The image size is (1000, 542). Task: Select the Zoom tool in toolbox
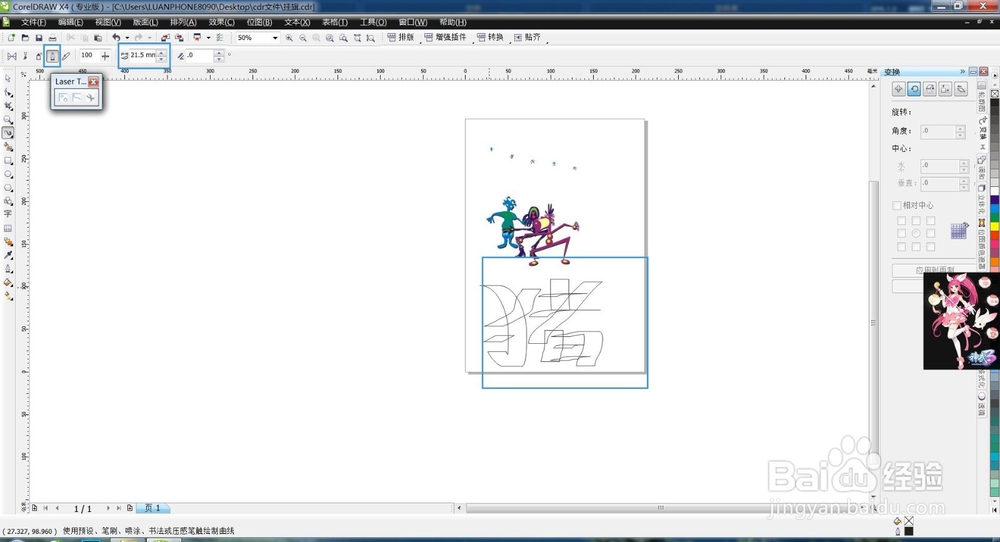click(x=8, y=119)
